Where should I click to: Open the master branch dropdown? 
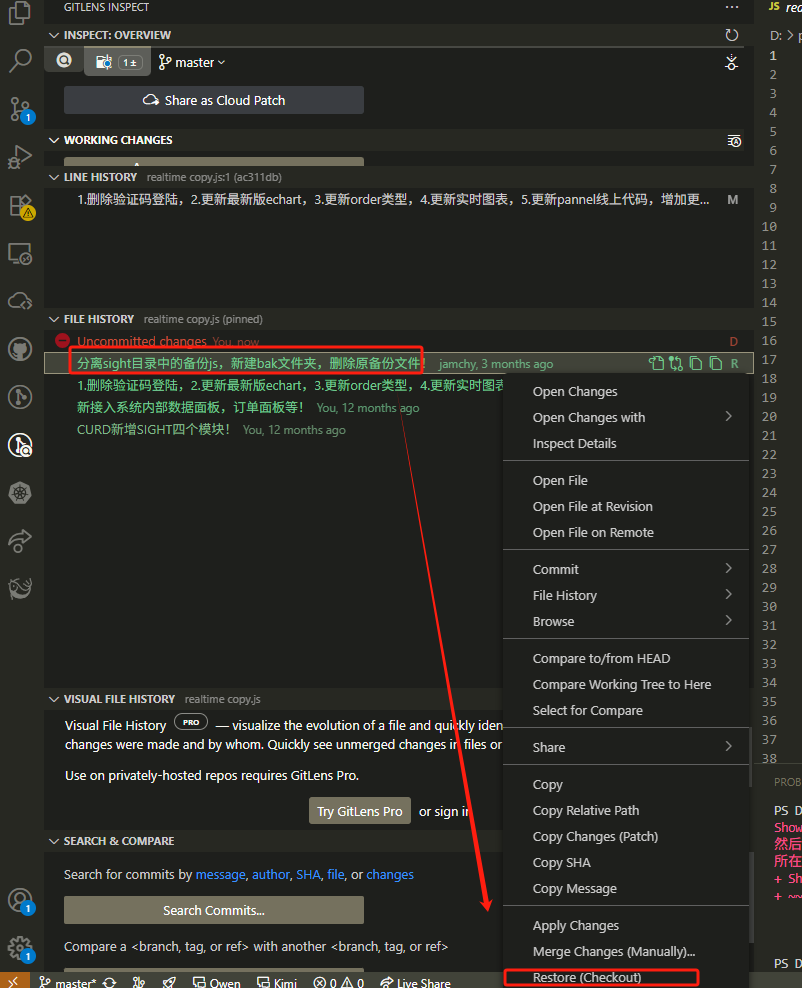[192, 62]
